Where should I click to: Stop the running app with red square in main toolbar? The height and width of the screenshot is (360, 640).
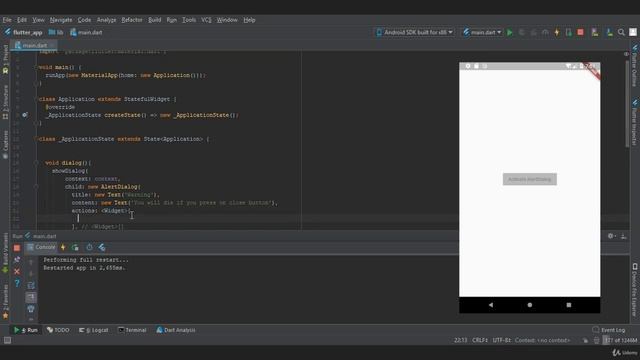[x=580, y=32]
